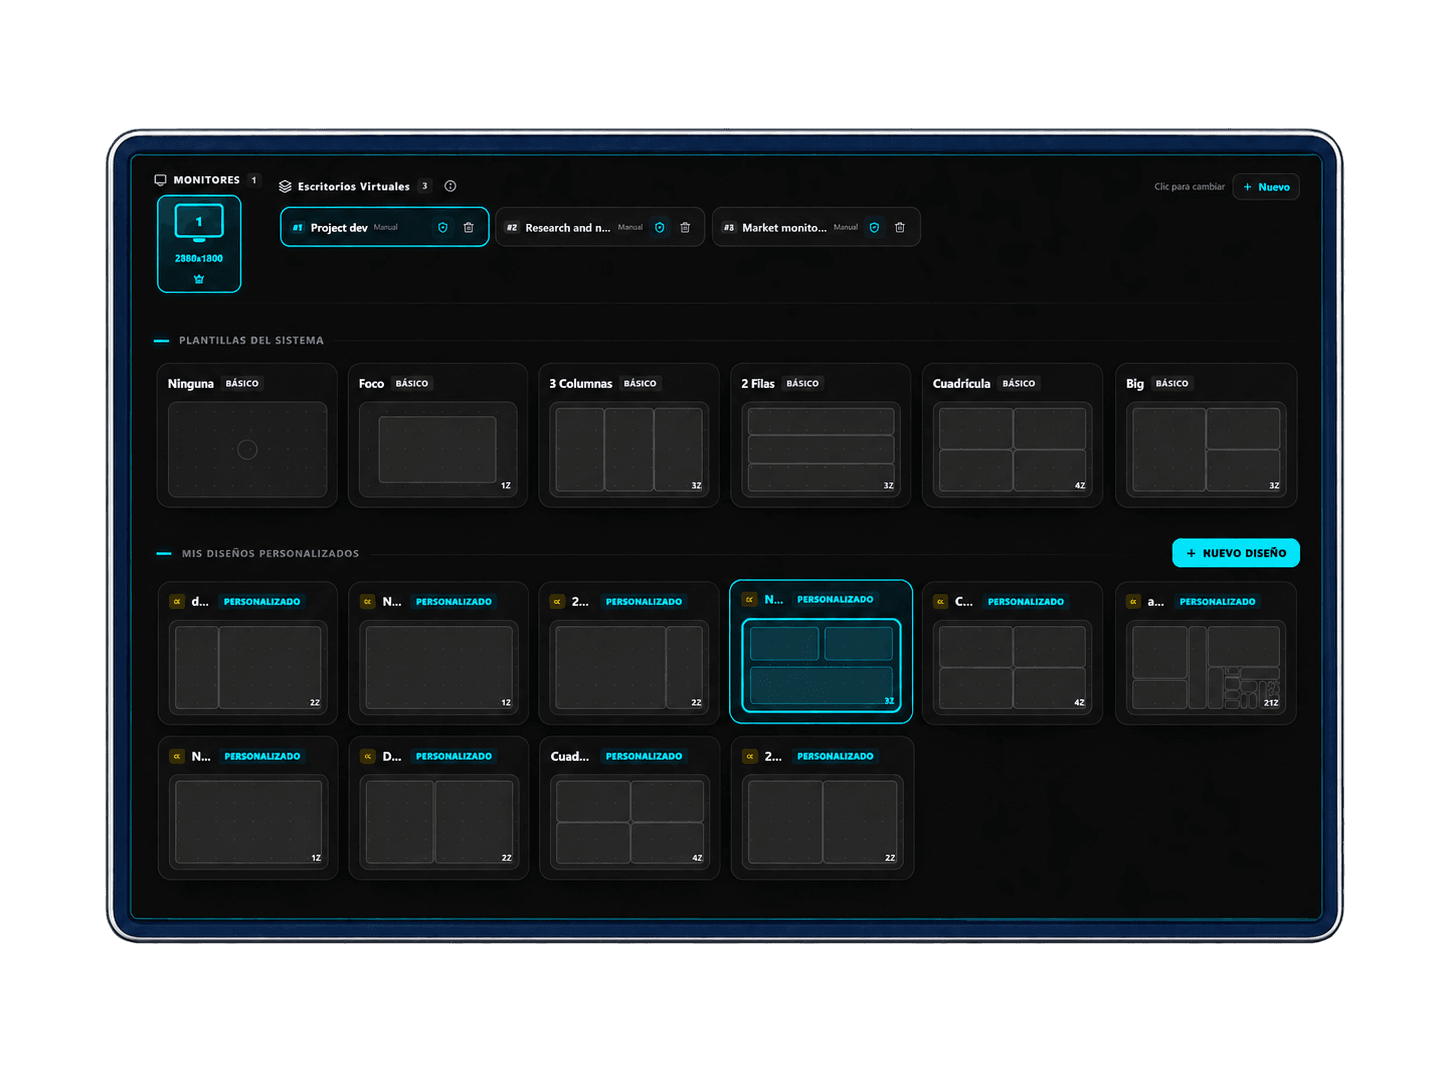Screen dimensions: 1448x1086
Task: Click the 'Clic para cambiar' hint text
Action: pyautogui.click(x=1189, y=187)
